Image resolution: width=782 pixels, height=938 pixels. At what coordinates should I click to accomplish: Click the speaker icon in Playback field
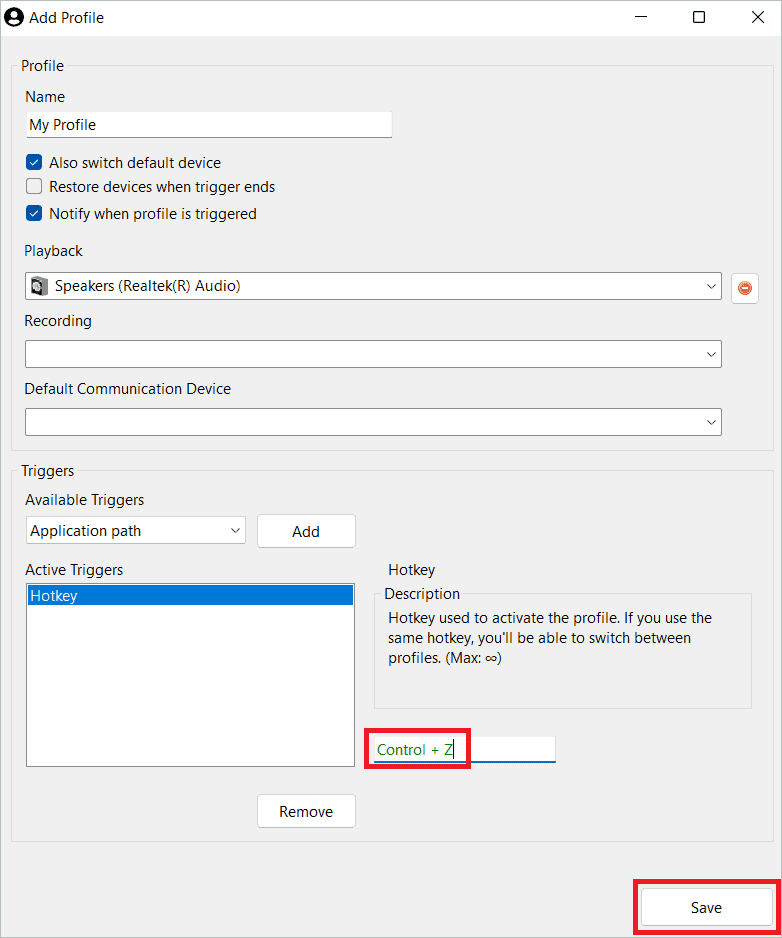(39, 286)
